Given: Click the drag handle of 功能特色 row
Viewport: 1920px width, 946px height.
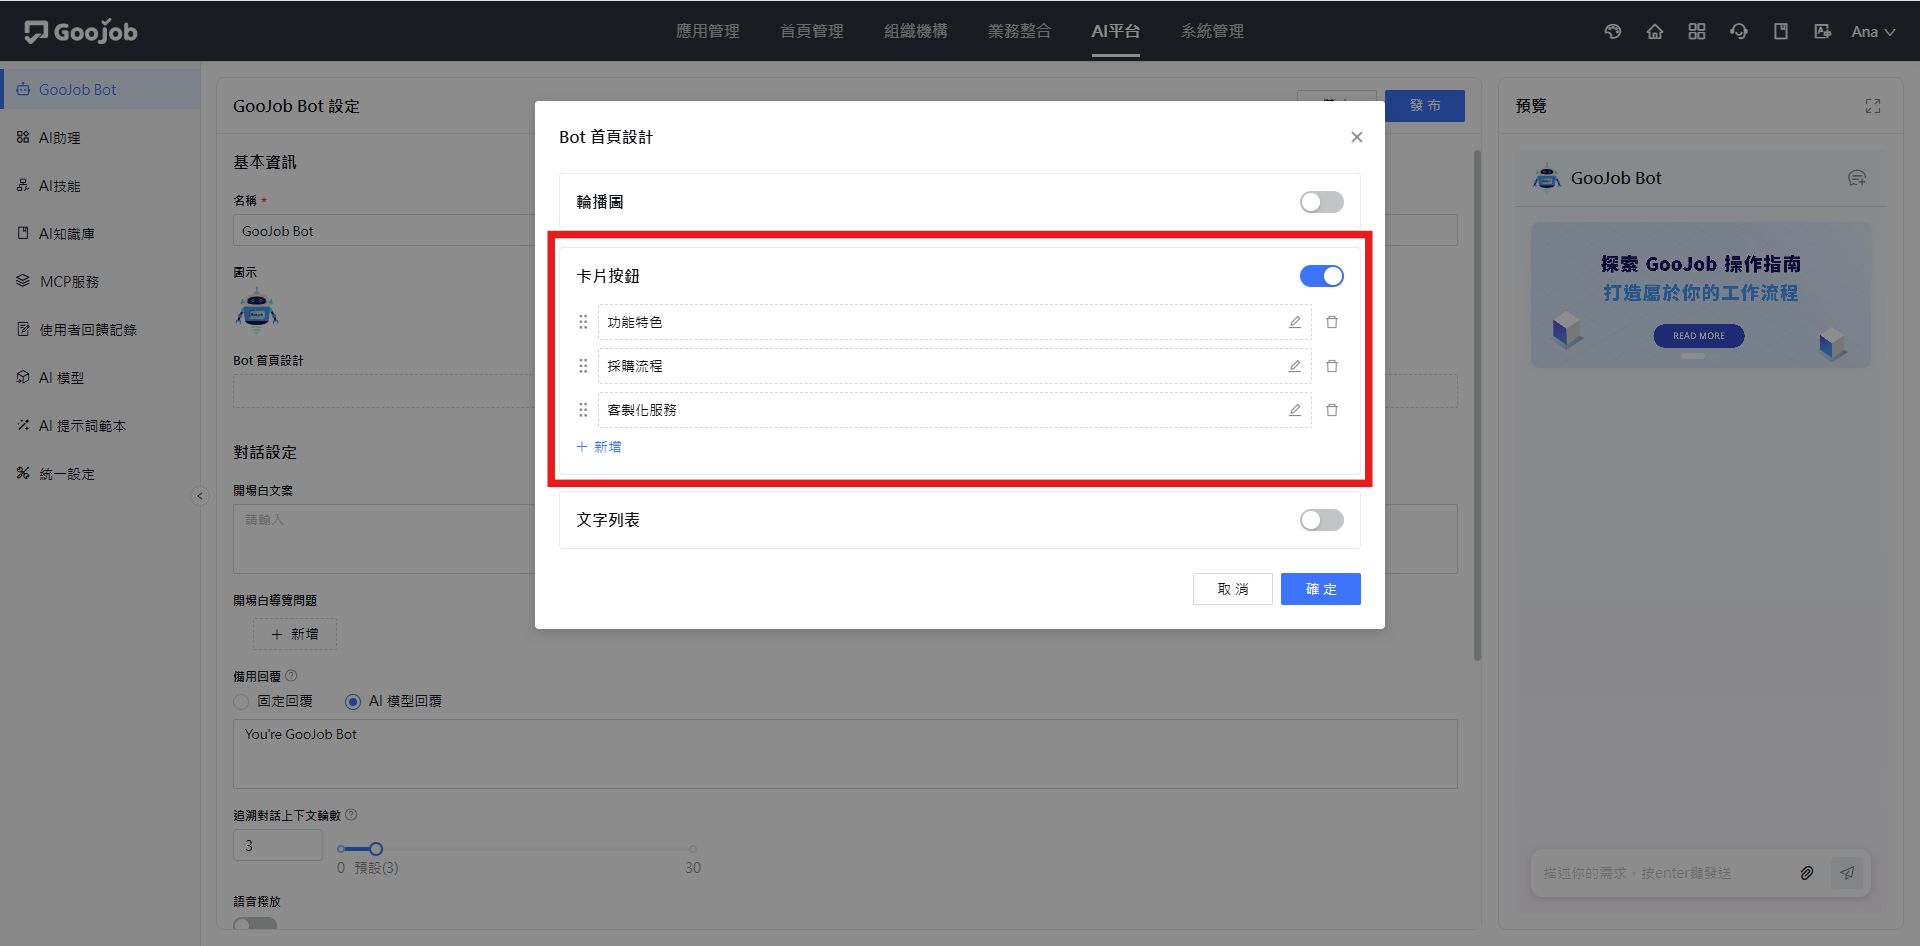Looking at the screenshot, I should pyautogui.click(x=583, y=322).
